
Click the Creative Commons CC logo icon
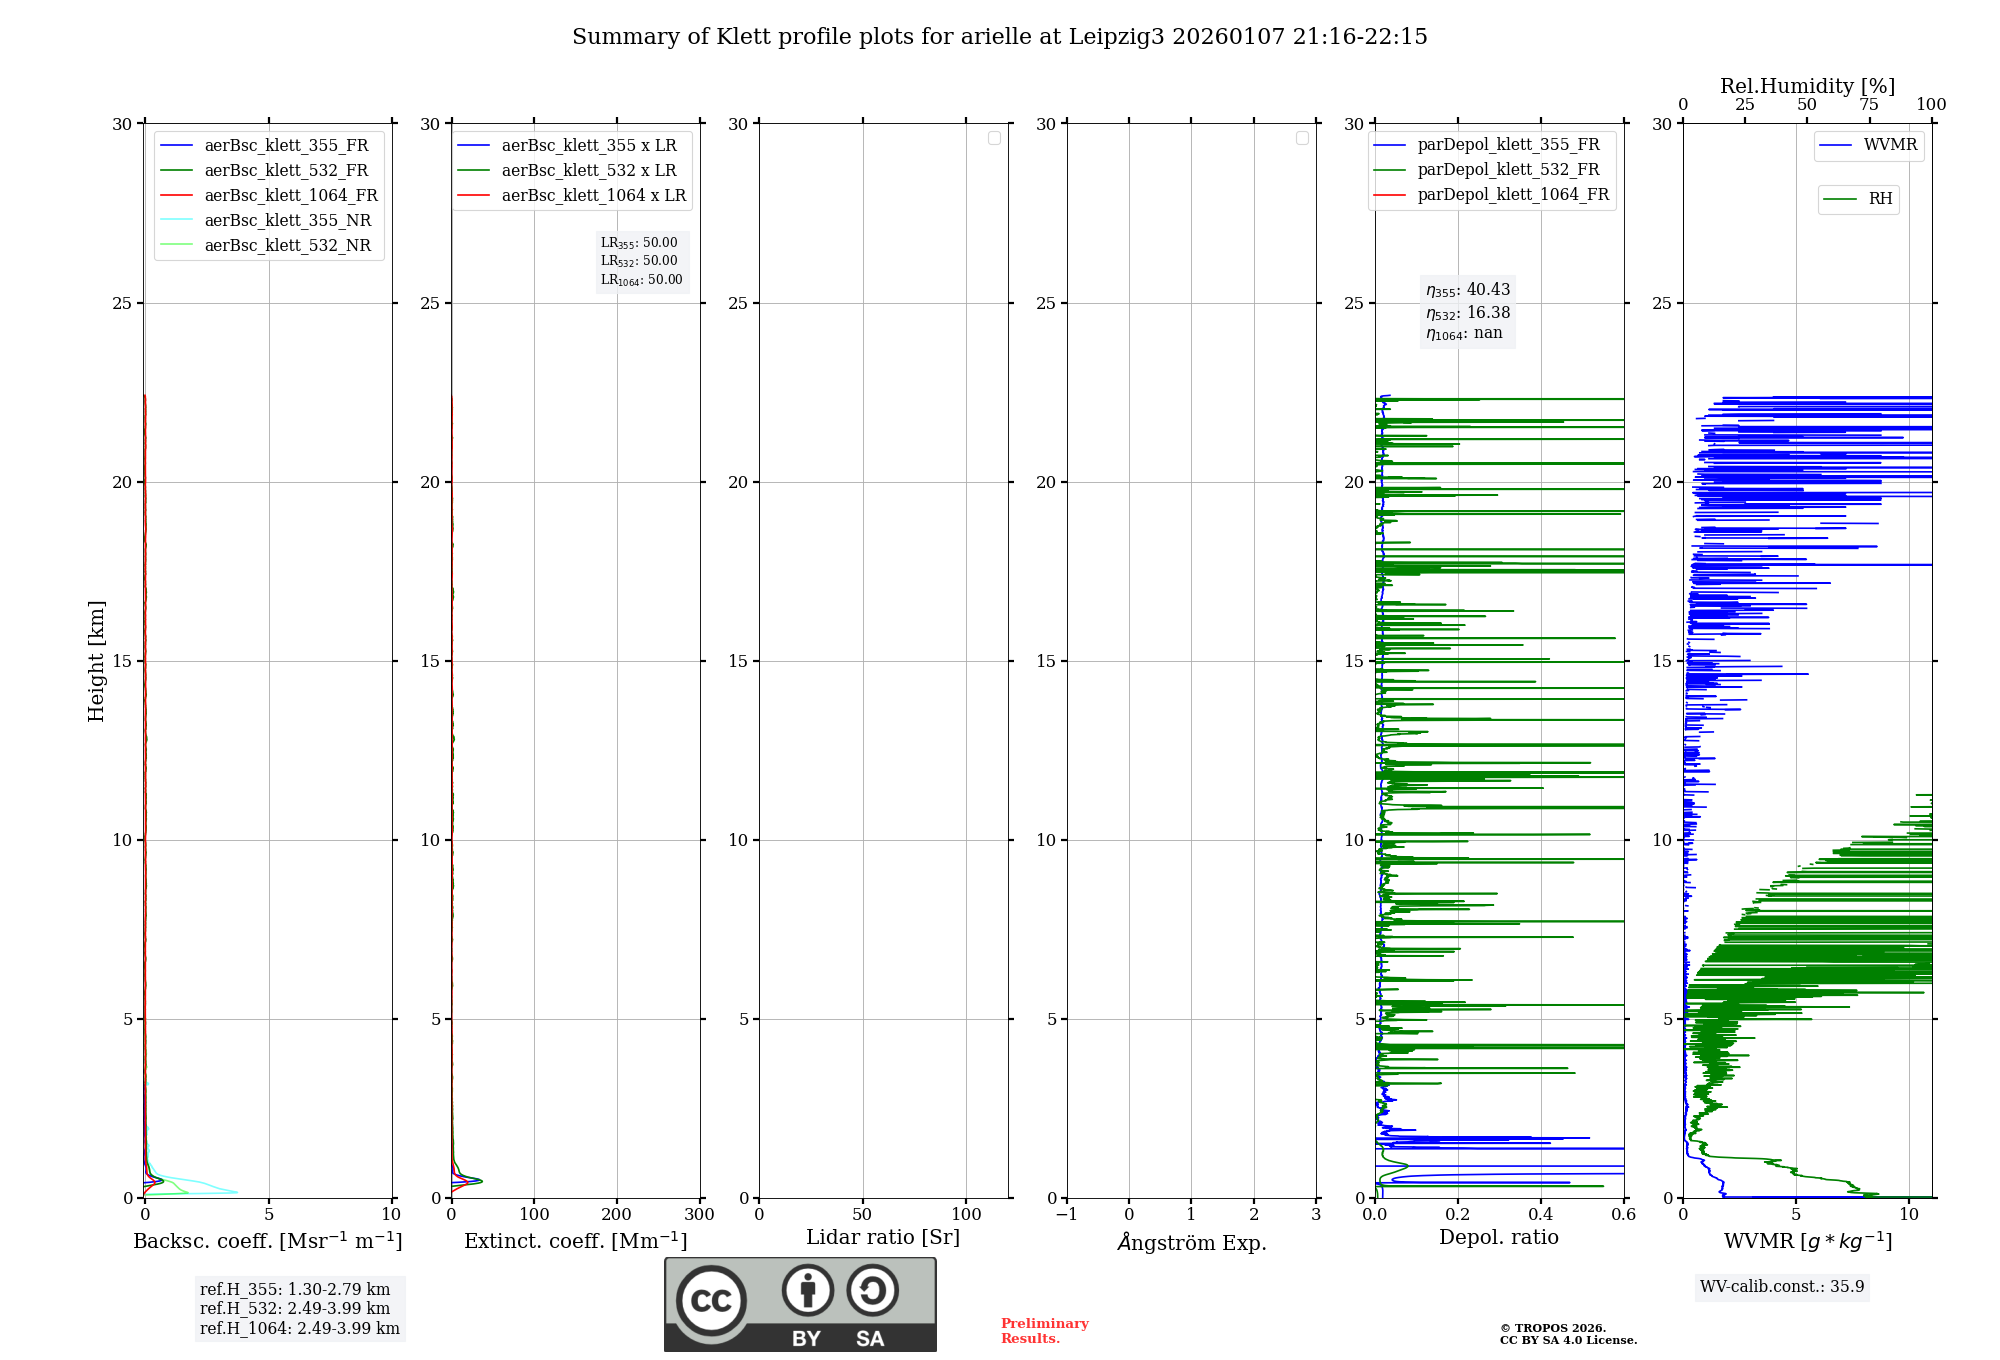click(x=711, y=1300)
